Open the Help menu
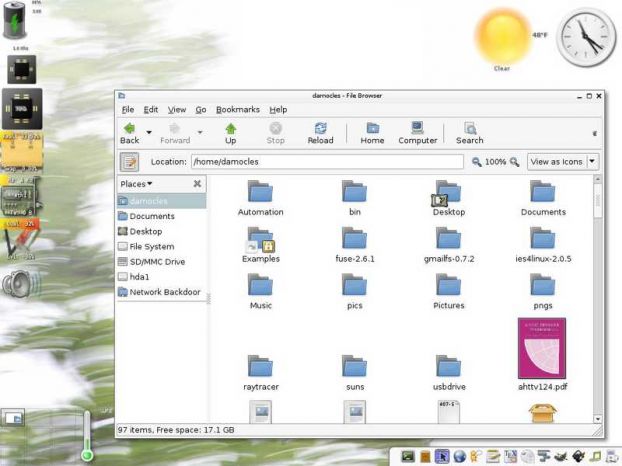Image resolution: width=622 pixels, height=466 pixels. click(278, 110)
